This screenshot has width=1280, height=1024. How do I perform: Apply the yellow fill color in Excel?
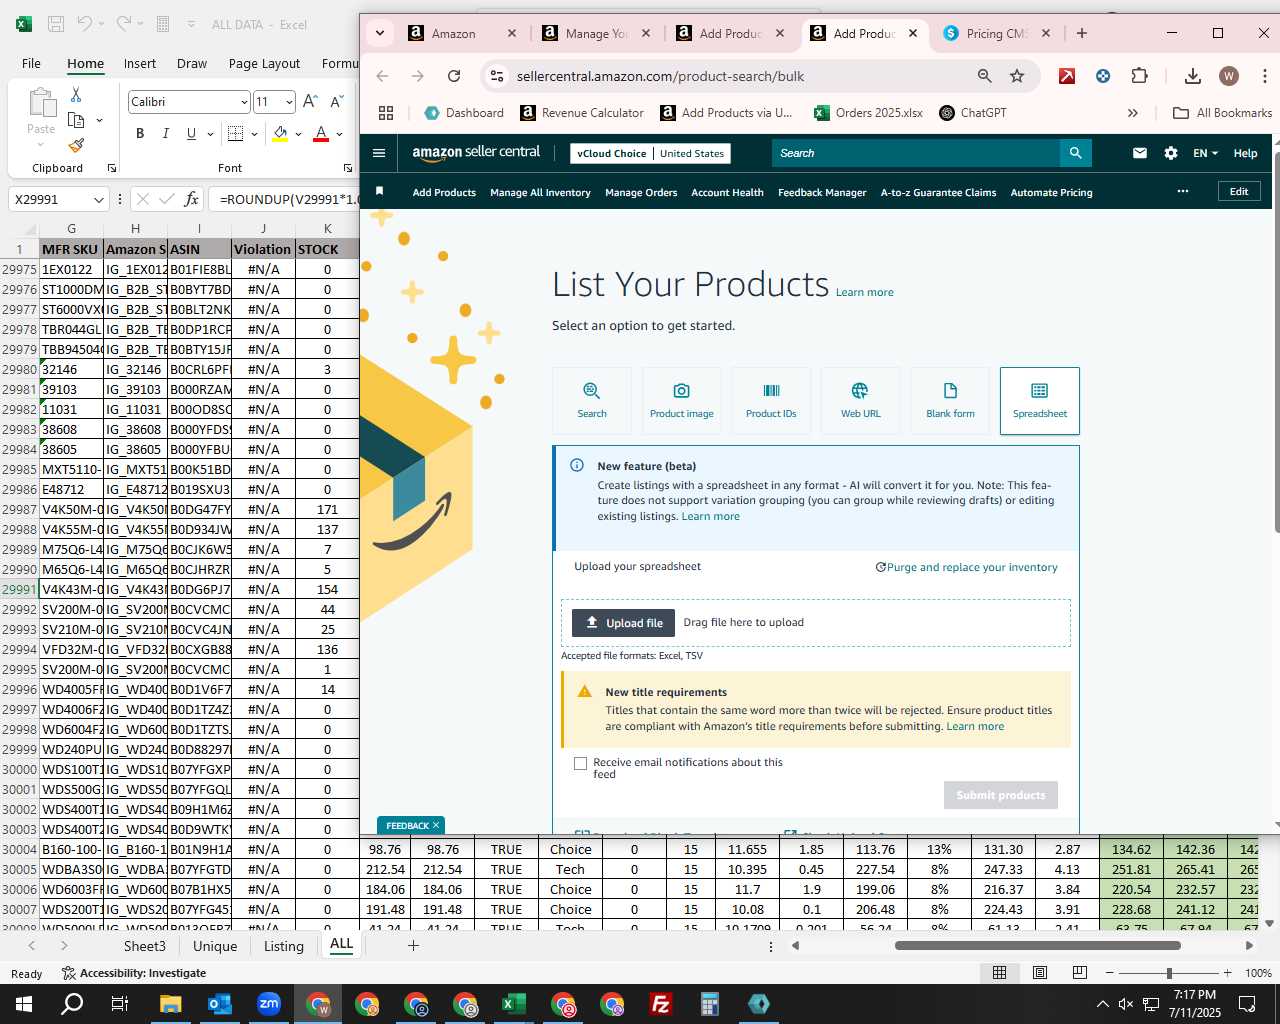point(280,134)
